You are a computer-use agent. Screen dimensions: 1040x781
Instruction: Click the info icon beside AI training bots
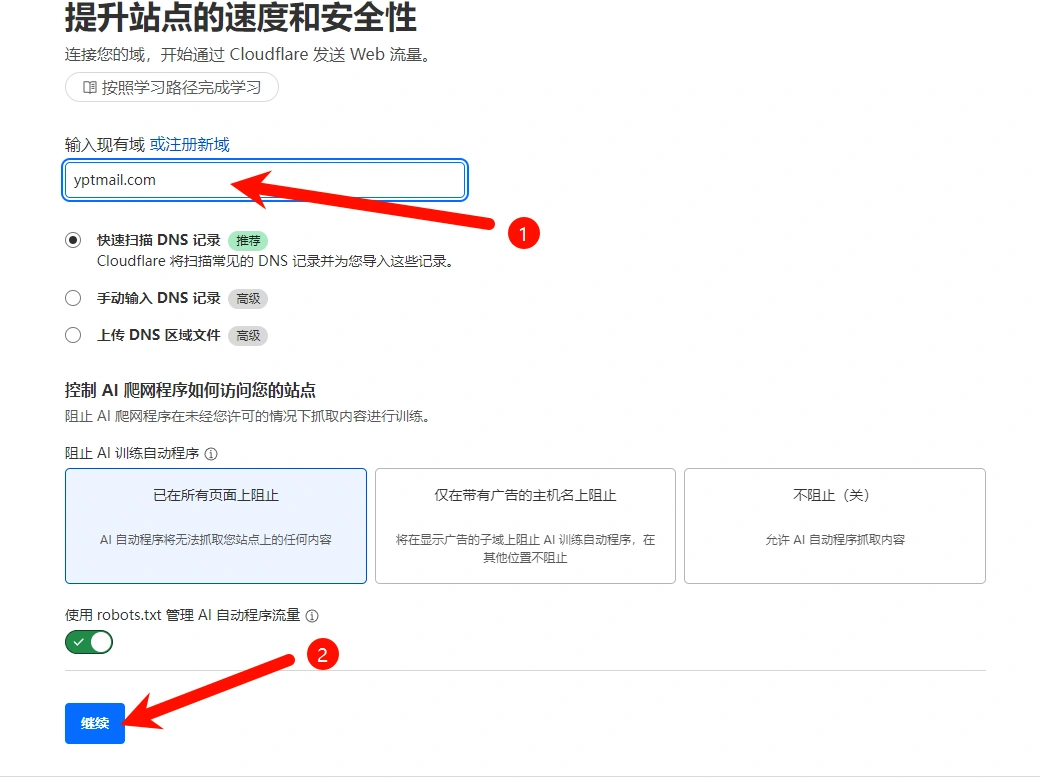click(x=211, y=453)
